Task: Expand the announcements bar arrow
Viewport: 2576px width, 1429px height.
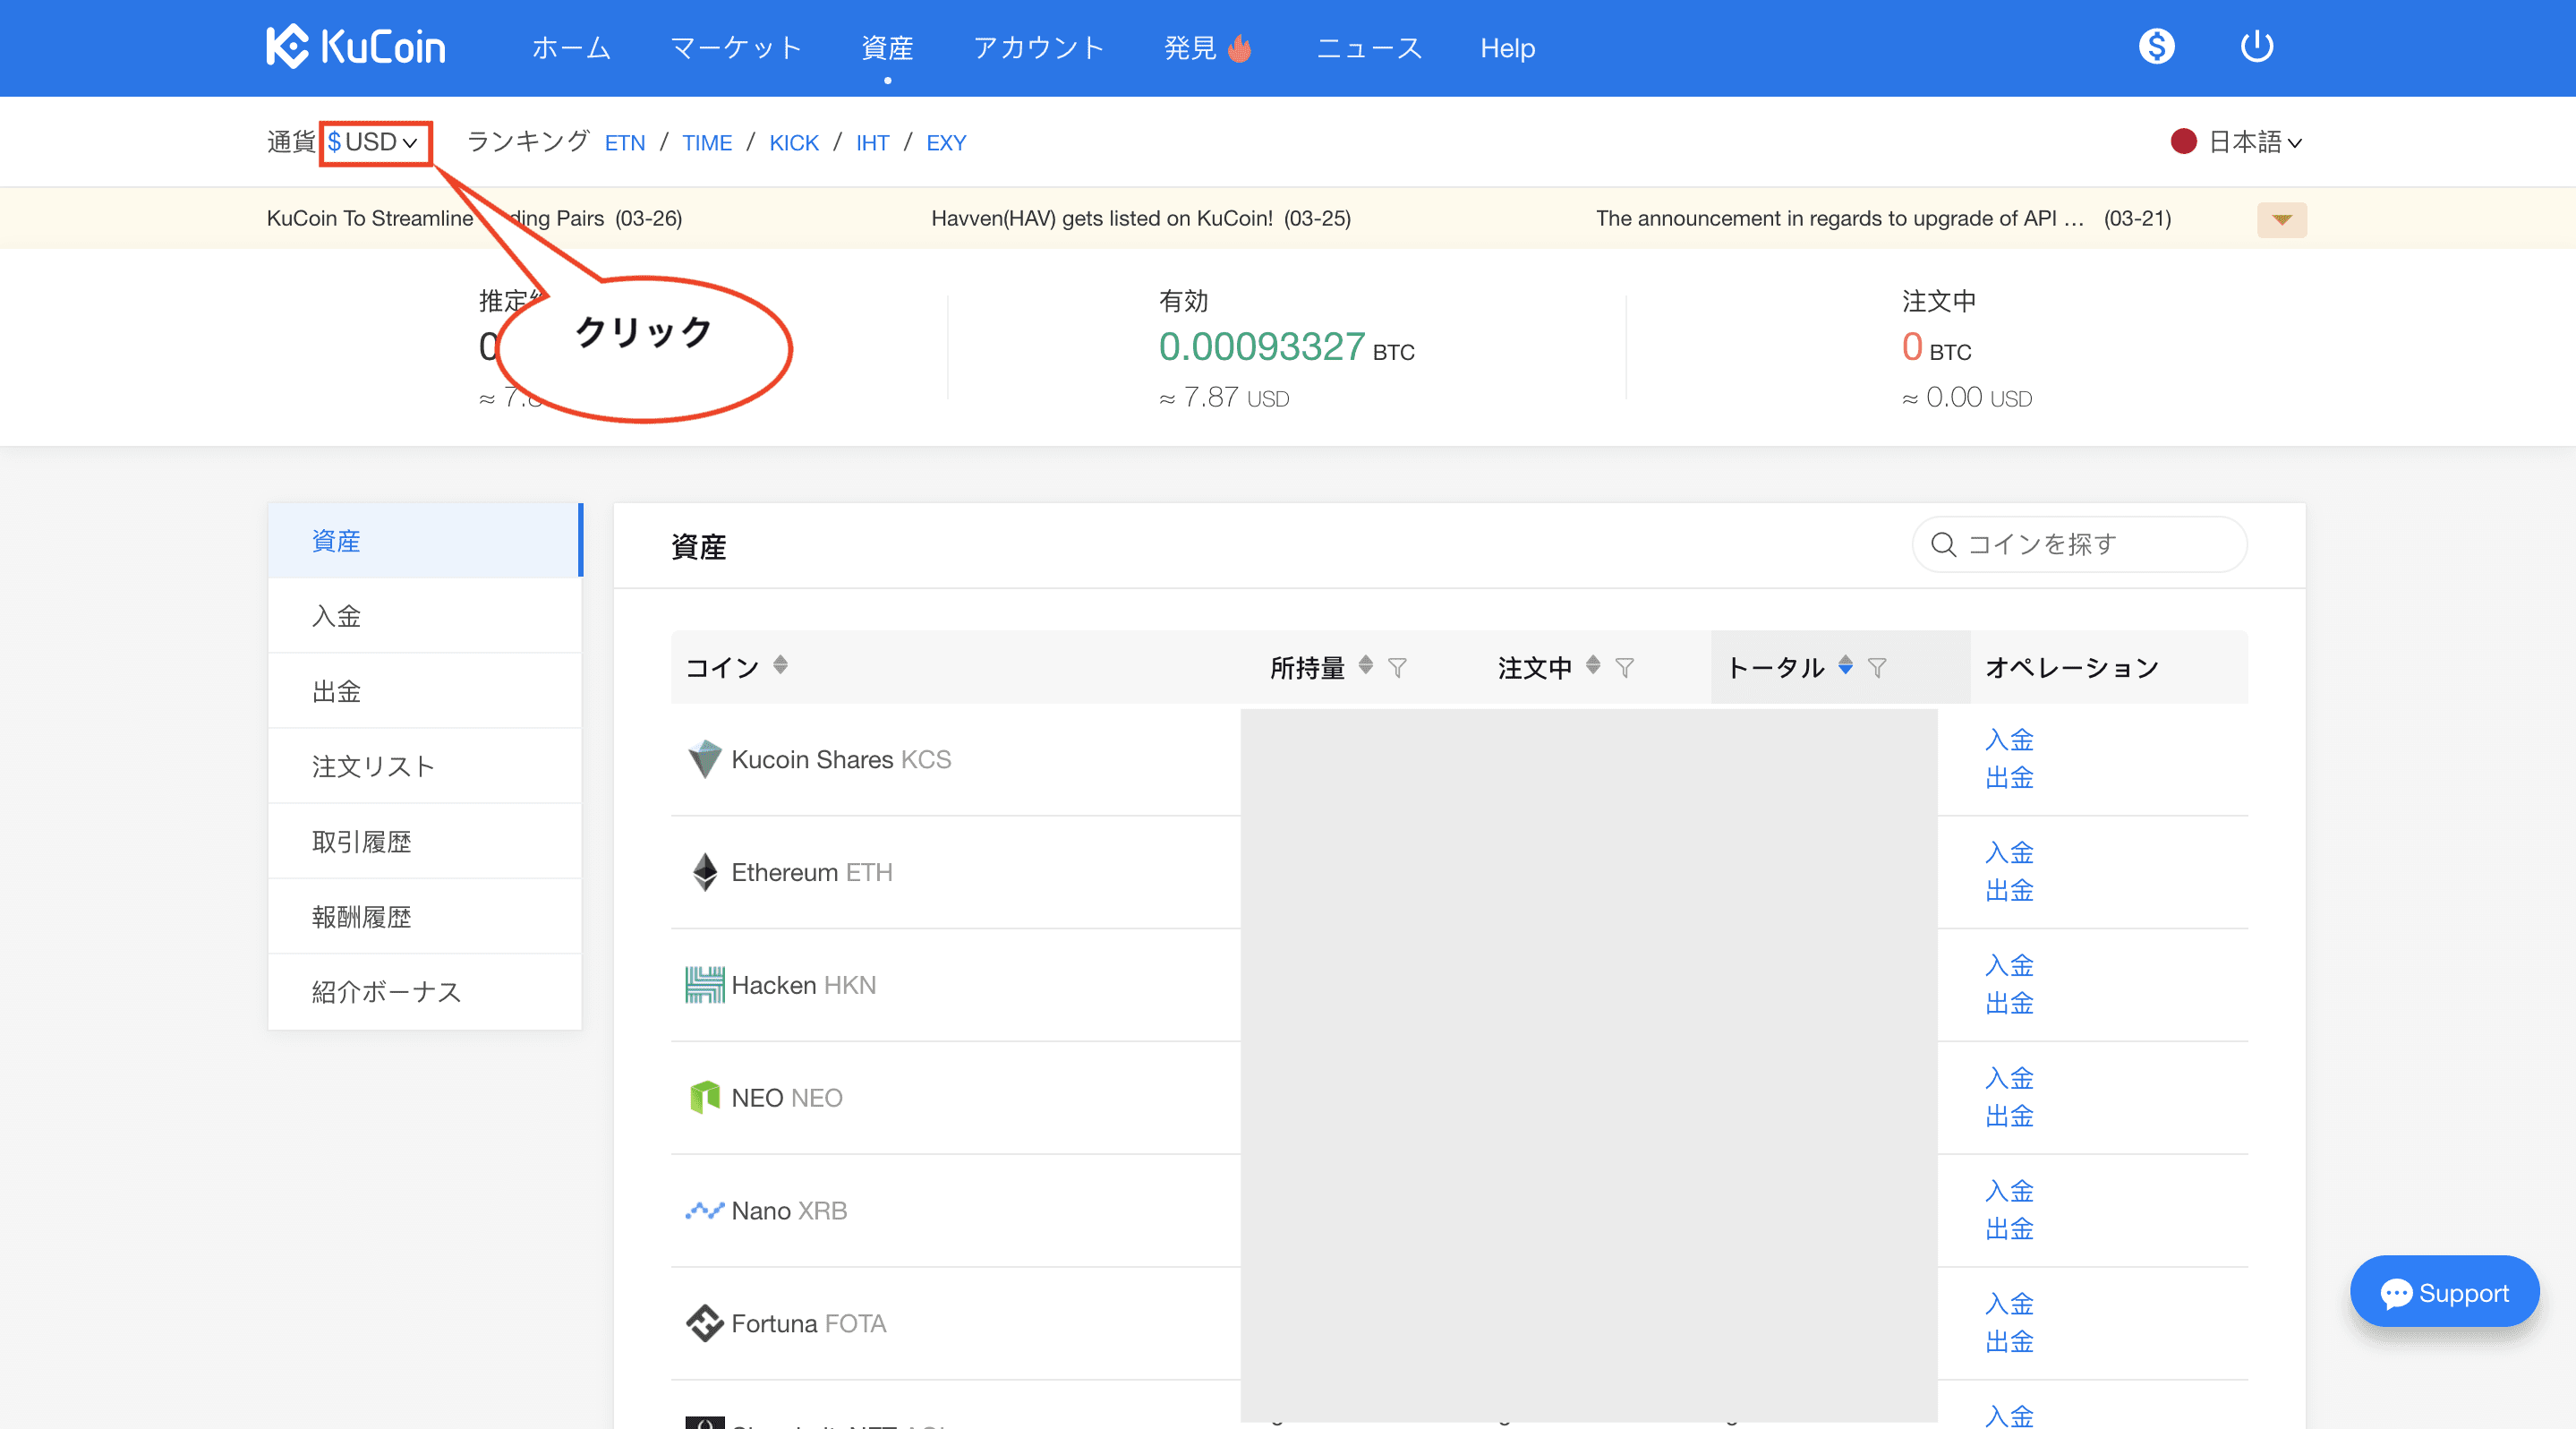Action: click(2281, 220)
